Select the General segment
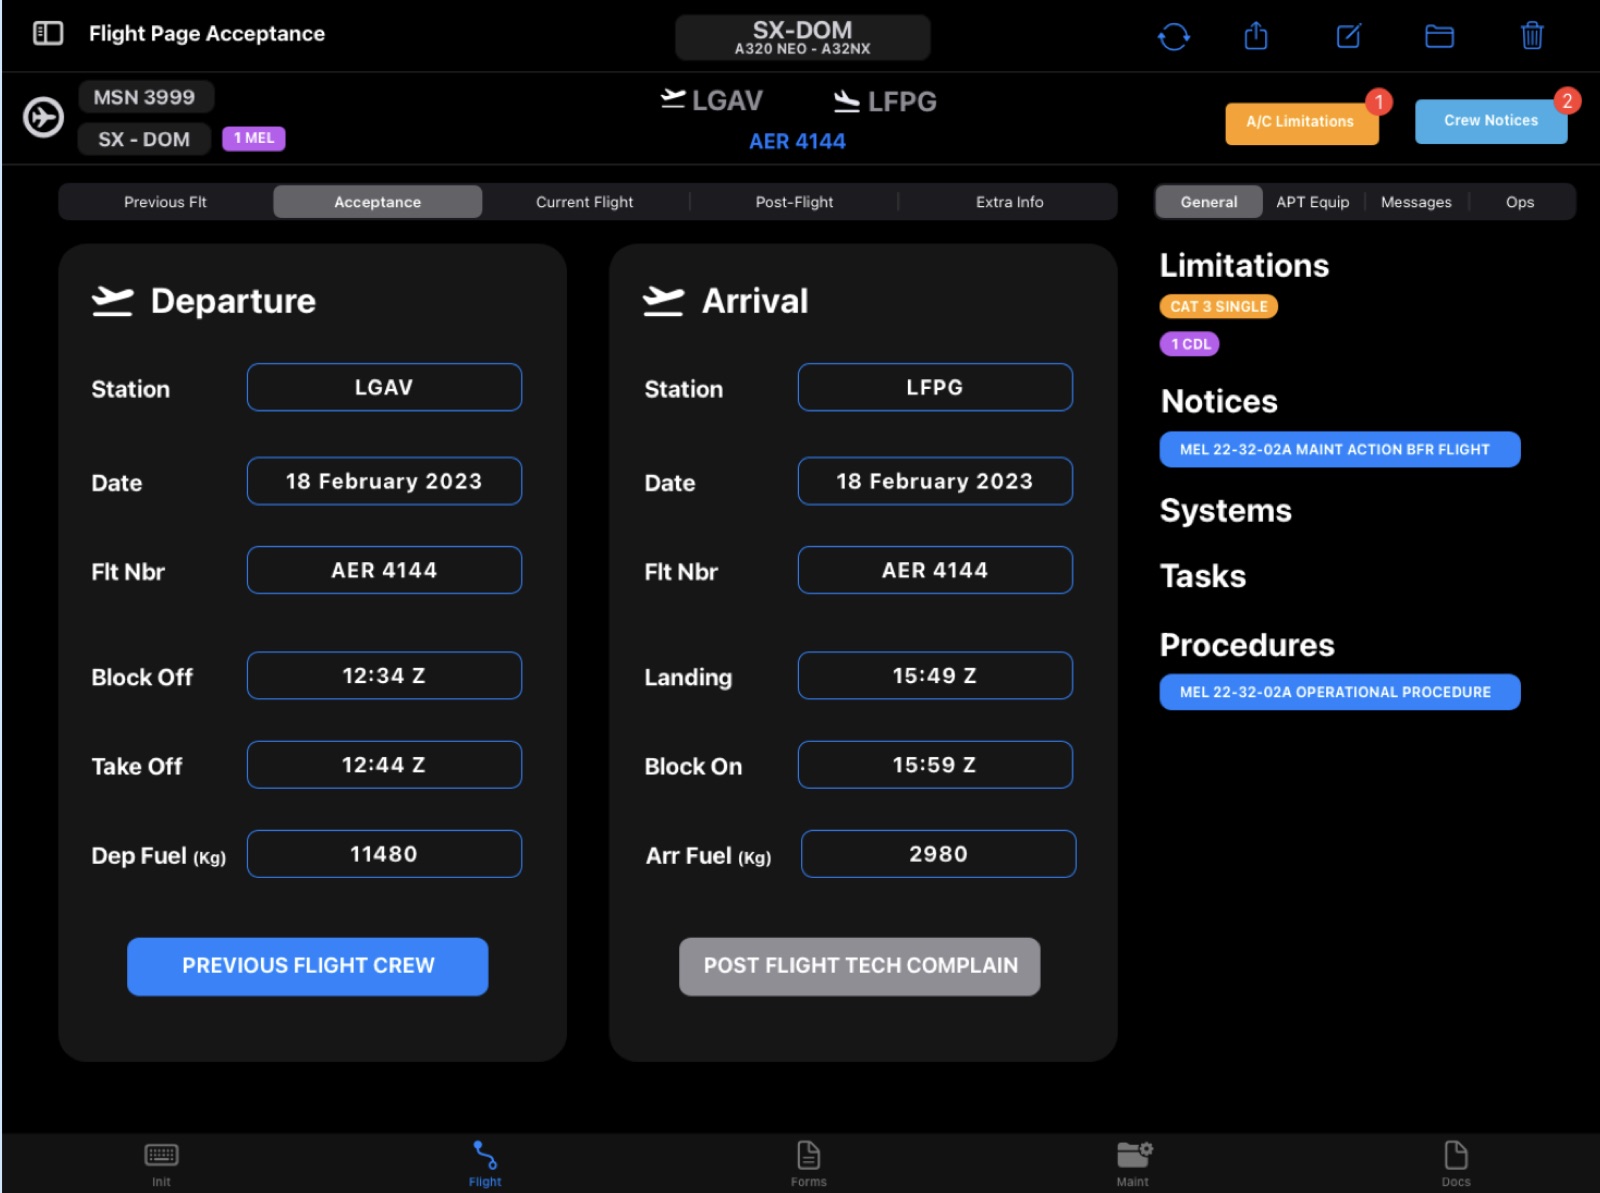The image size is (1600, 1193). [x=1209, y=202]
